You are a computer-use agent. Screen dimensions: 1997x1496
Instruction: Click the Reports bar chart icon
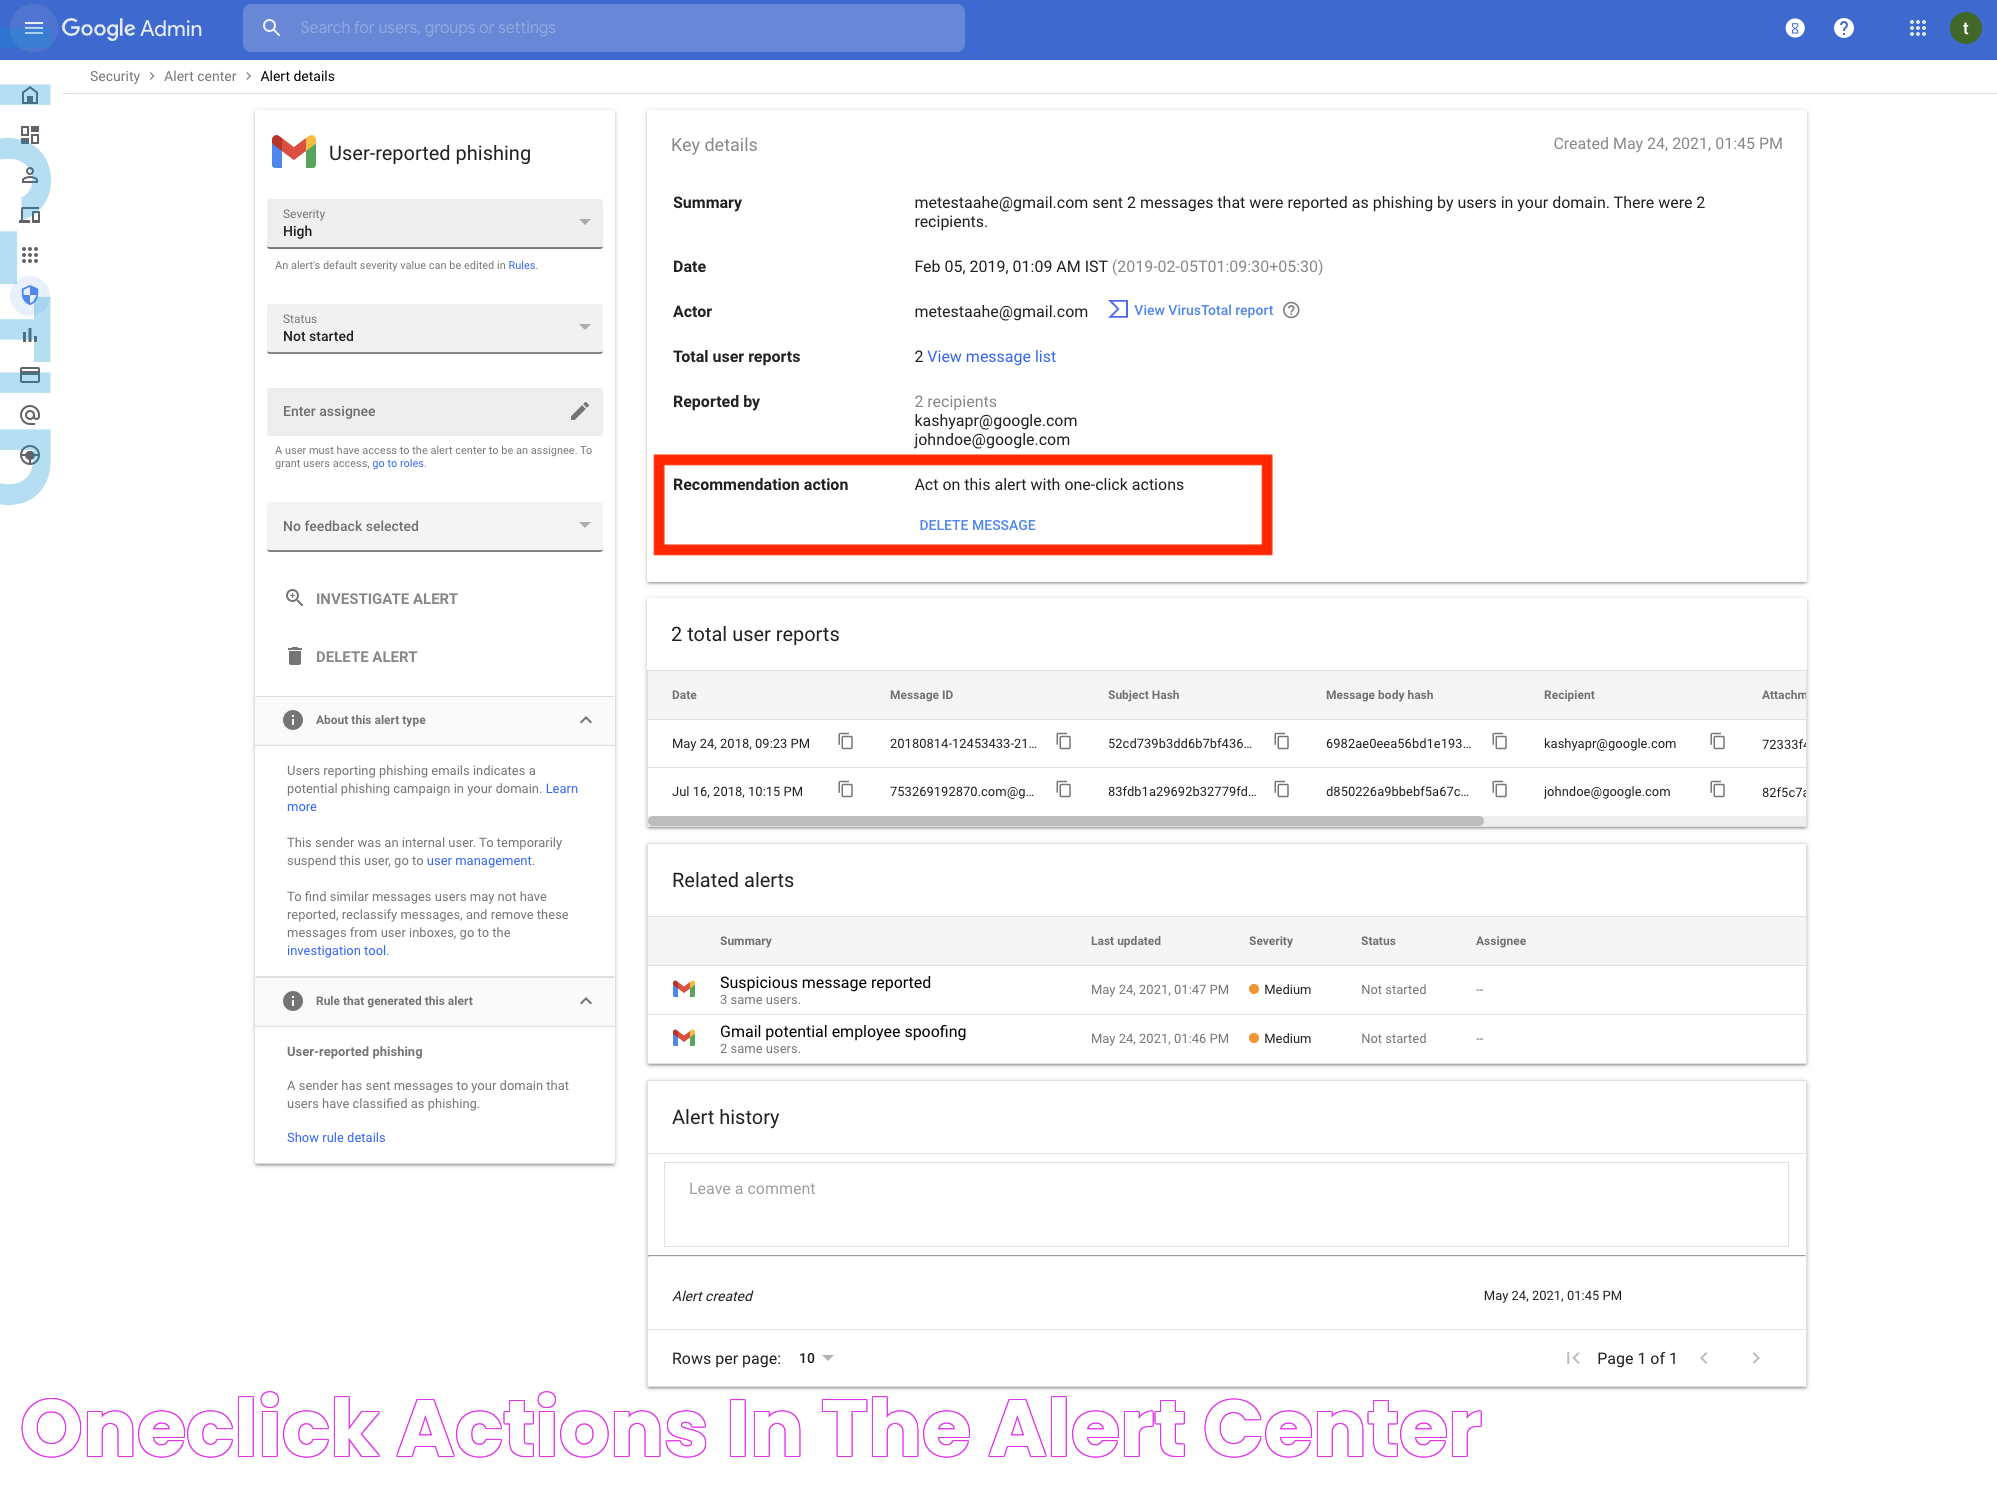31,333
